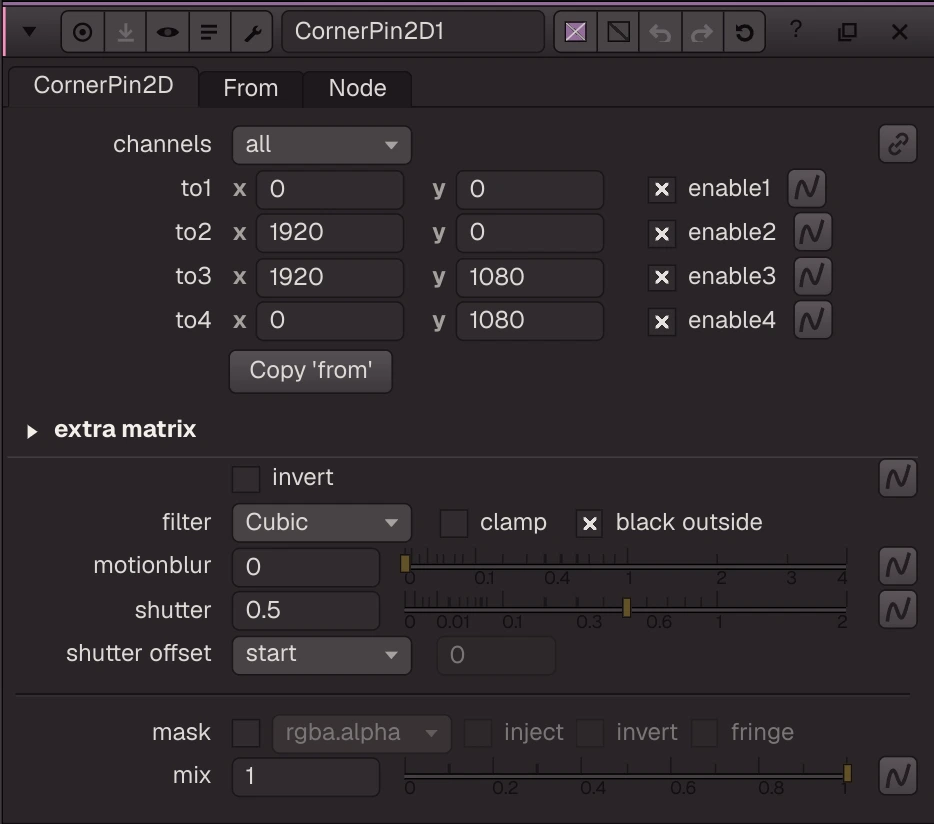The height and width of the screenshot is (824, 934).
Task: Click the diagonal-slash square icon in the header
Action: click(618, 32)
